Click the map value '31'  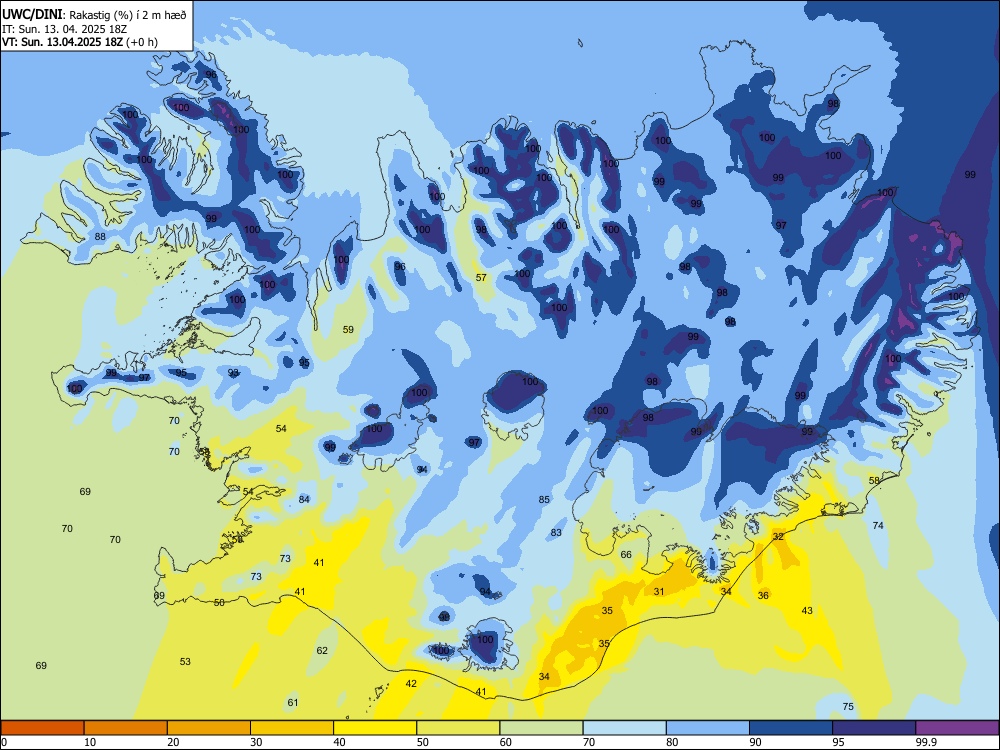659,592
